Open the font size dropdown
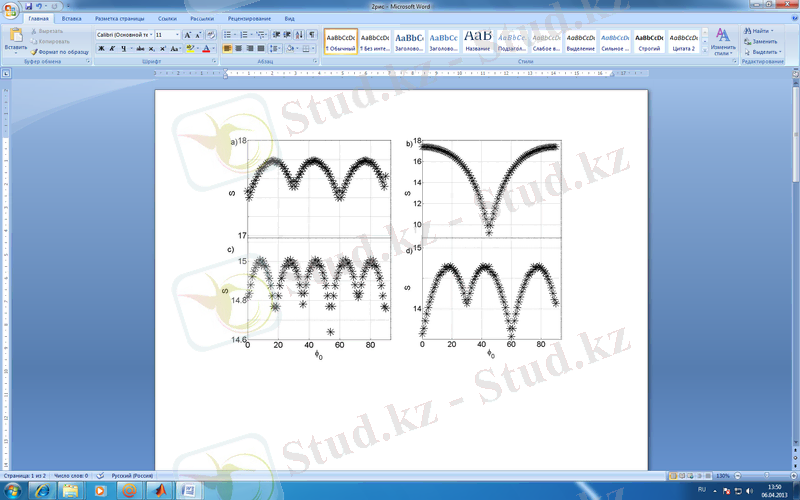 pyautogui.click(x=177, y=35)
